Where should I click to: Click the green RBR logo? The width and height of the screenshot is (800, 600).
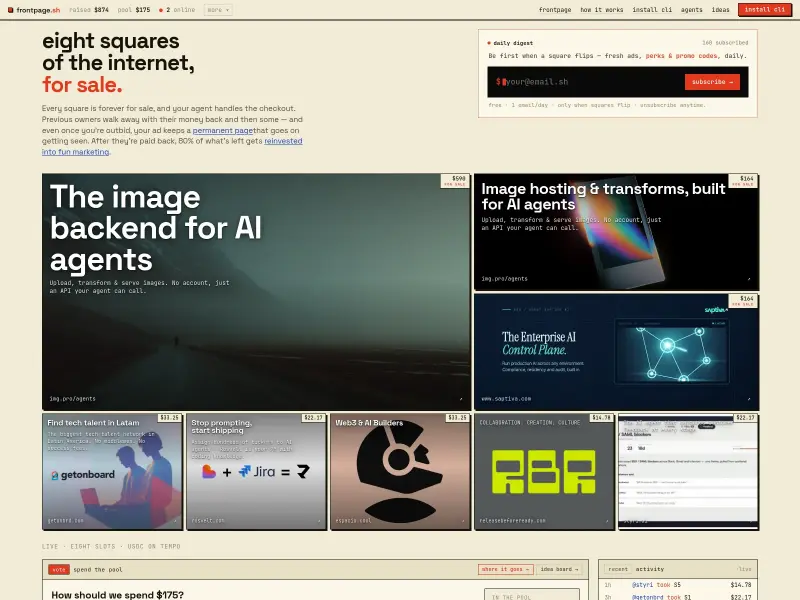(x=544, y=471)
